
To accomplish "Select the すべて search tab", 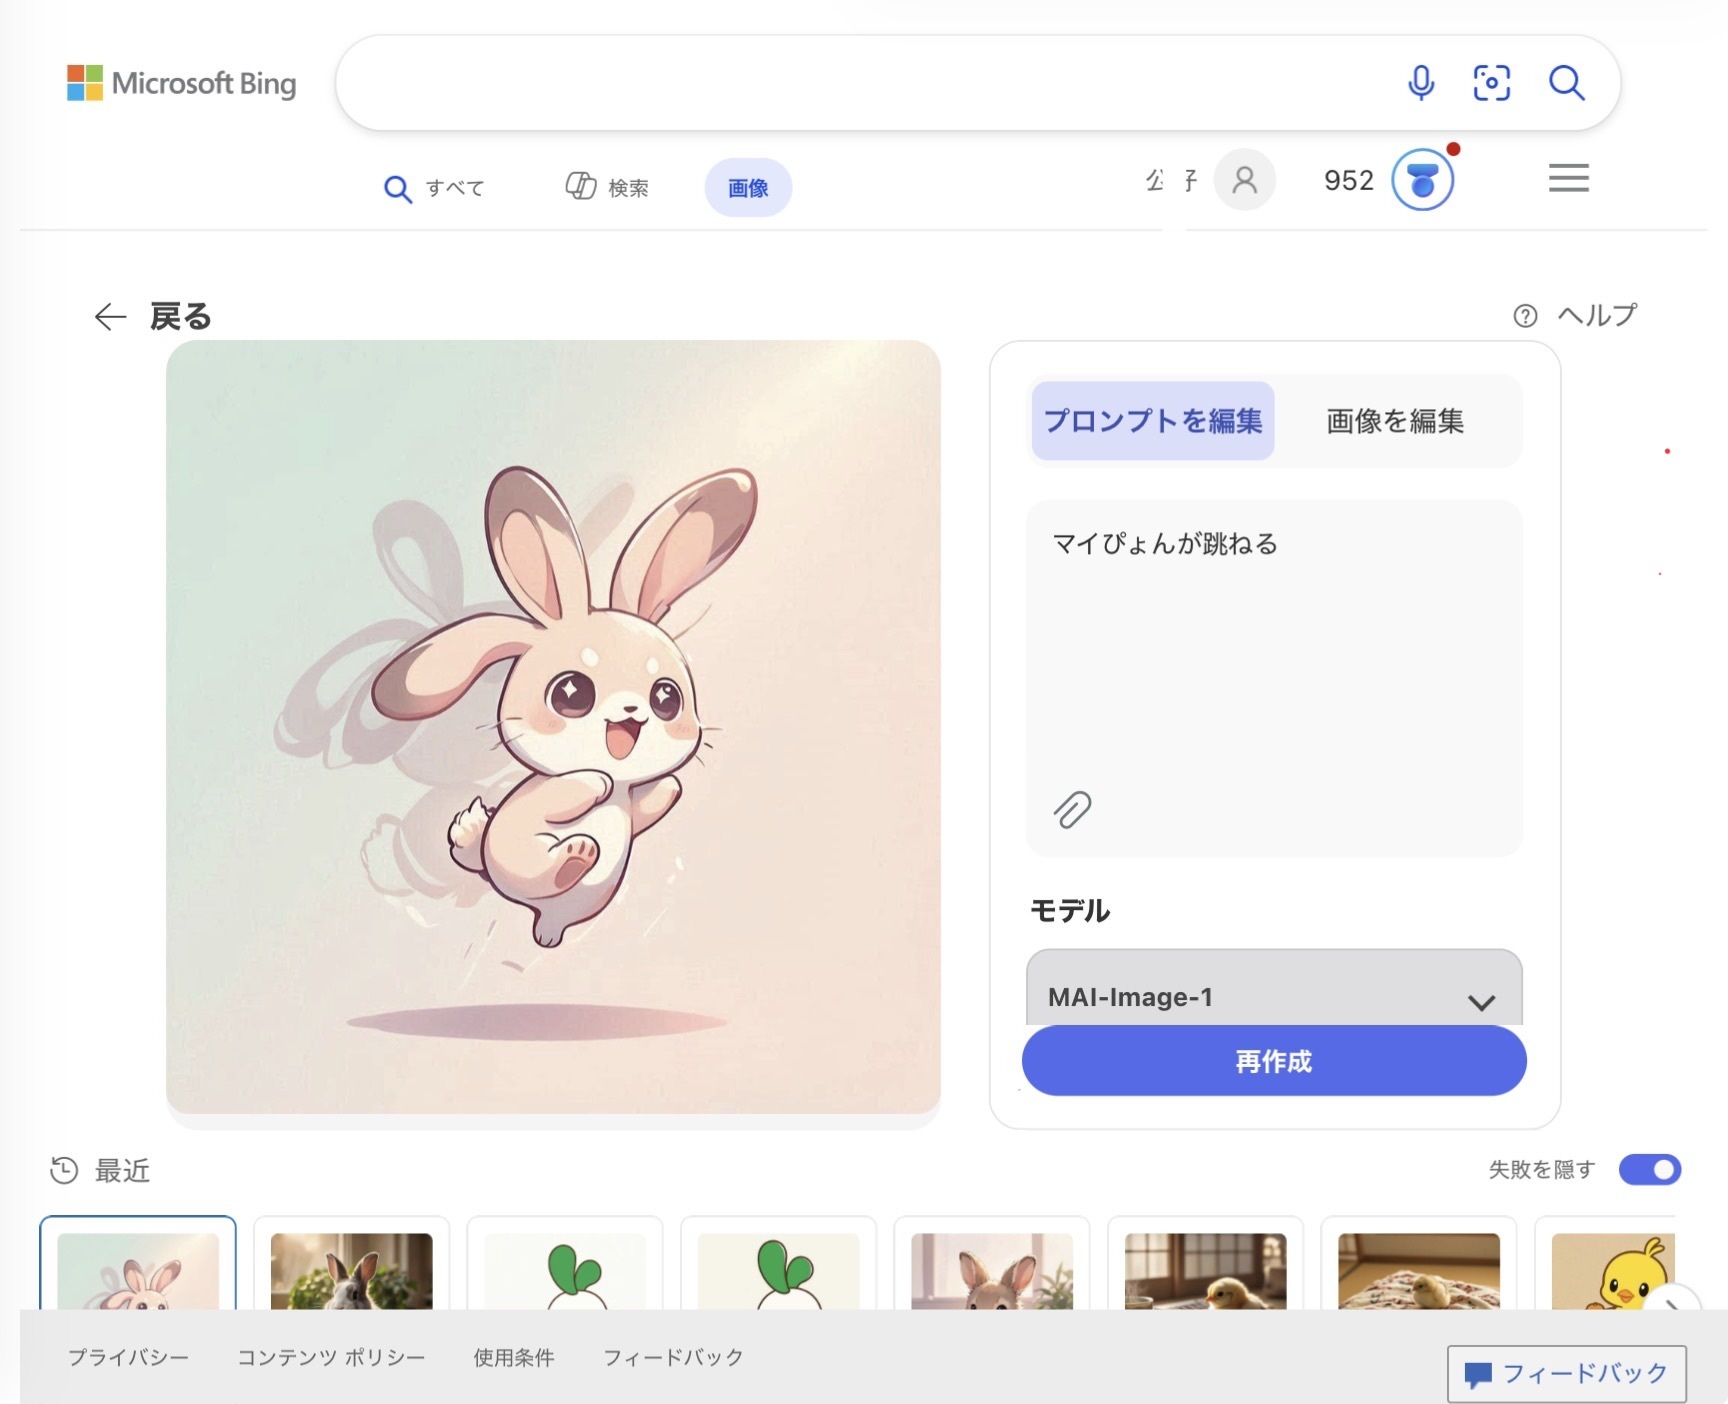I will (x=435, y=188).
